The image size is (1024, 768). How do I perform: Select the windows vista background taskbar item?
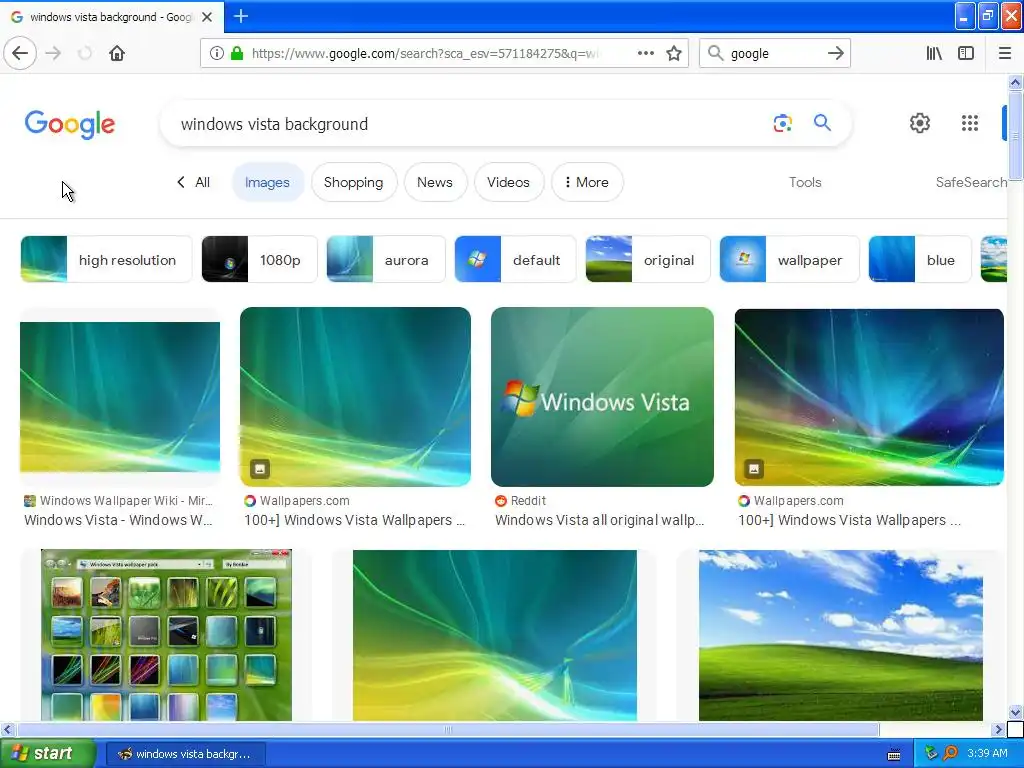click(185, 754)
